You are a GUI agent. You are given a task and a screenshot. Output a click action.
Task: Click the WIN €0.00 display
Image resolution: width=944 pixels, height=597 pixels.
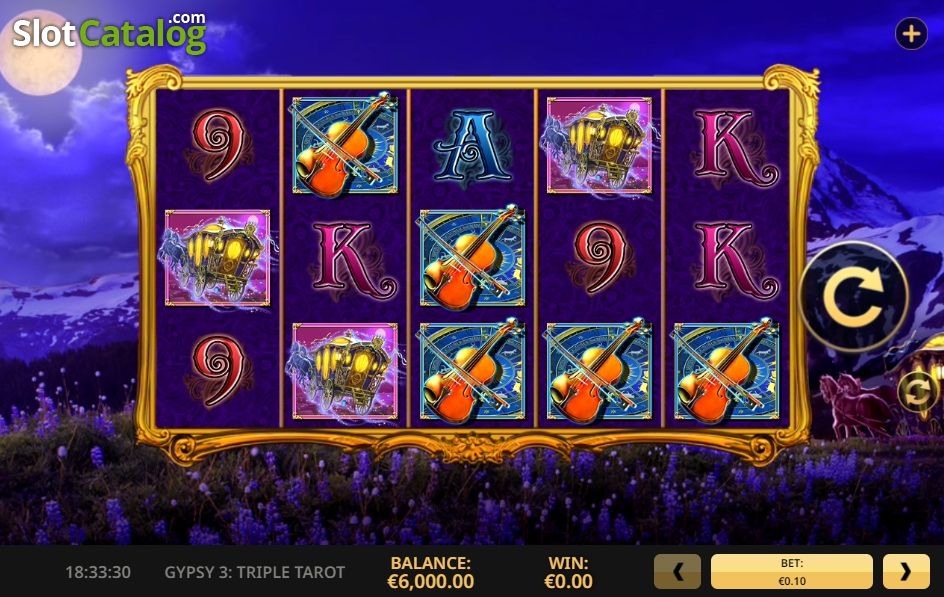point(568,572)
